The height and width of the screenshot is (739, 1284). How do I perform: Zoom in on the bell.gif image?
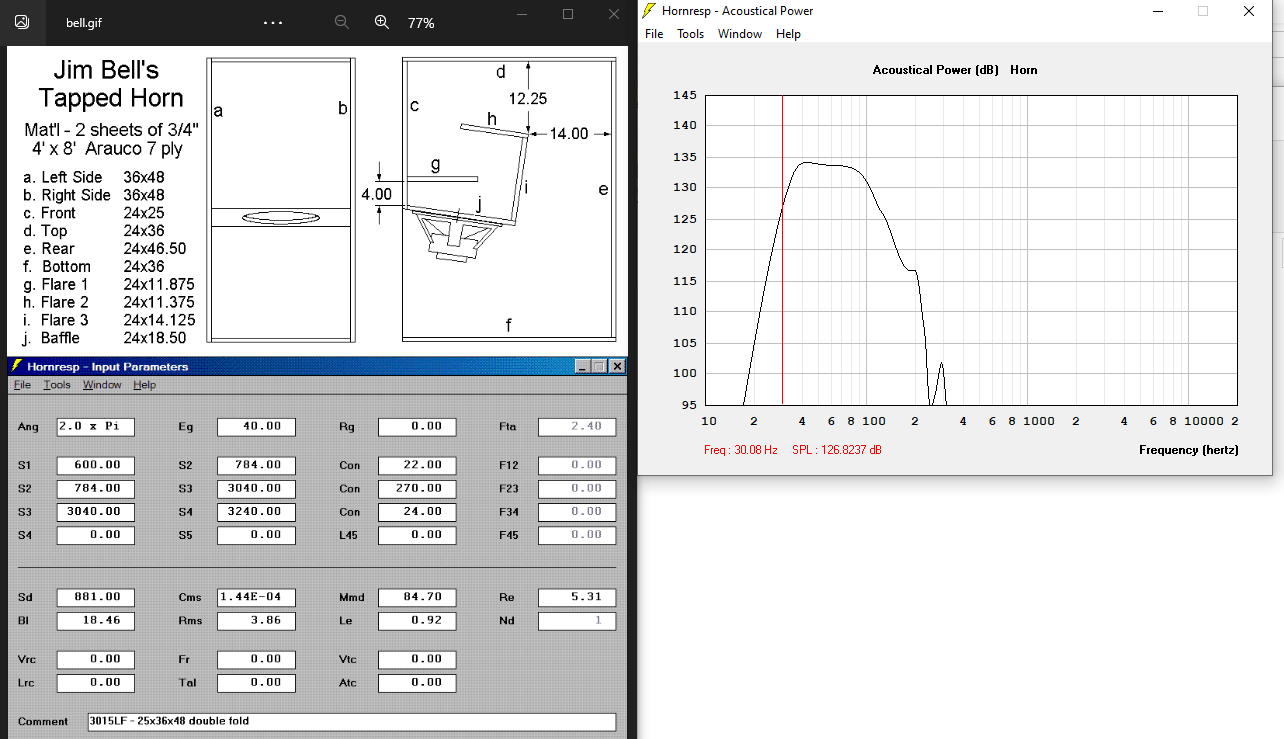pyautogui.click(x=381, y=22)
